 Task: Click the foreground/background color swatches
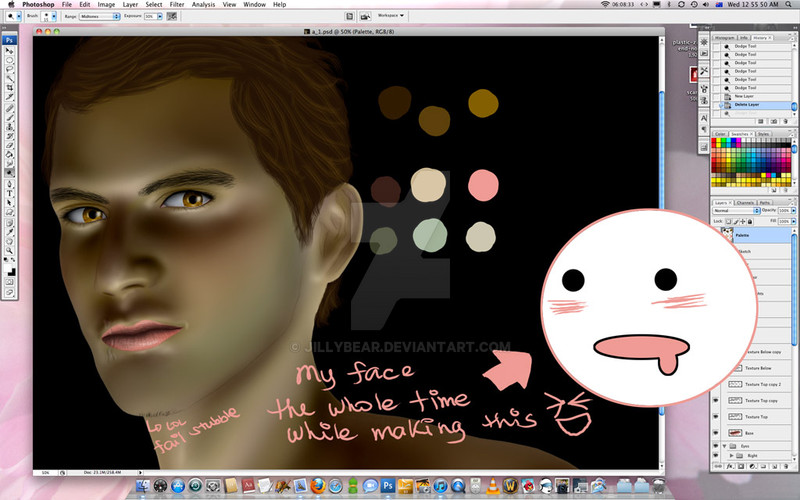[9, 269]
